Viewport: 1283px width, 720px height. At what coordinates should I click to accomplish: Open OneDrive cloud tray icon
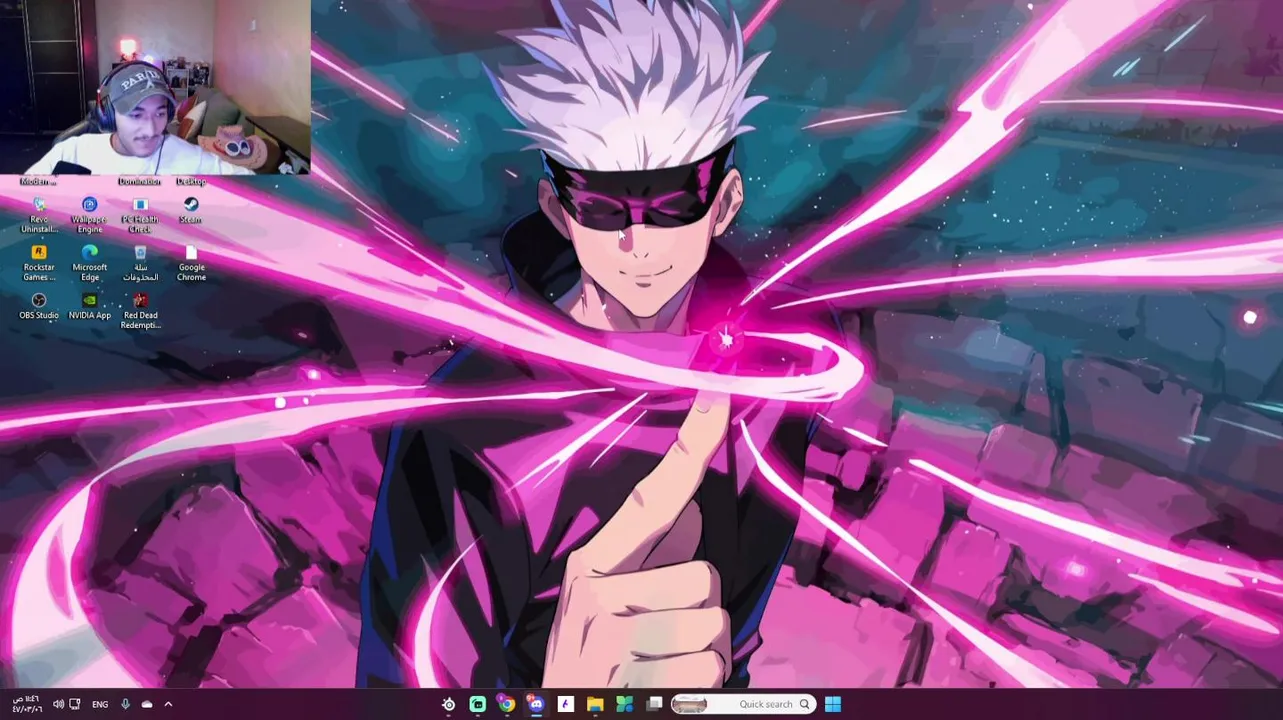coord(147,704)
